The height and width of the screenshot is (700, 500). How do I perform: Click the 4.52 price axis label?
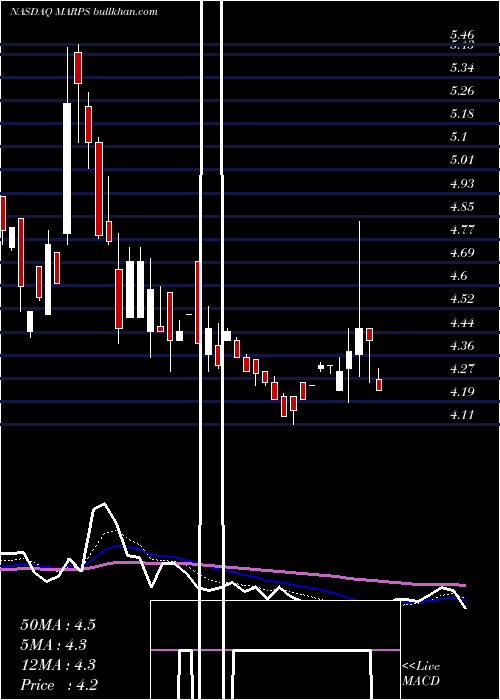tap(462, 299)
